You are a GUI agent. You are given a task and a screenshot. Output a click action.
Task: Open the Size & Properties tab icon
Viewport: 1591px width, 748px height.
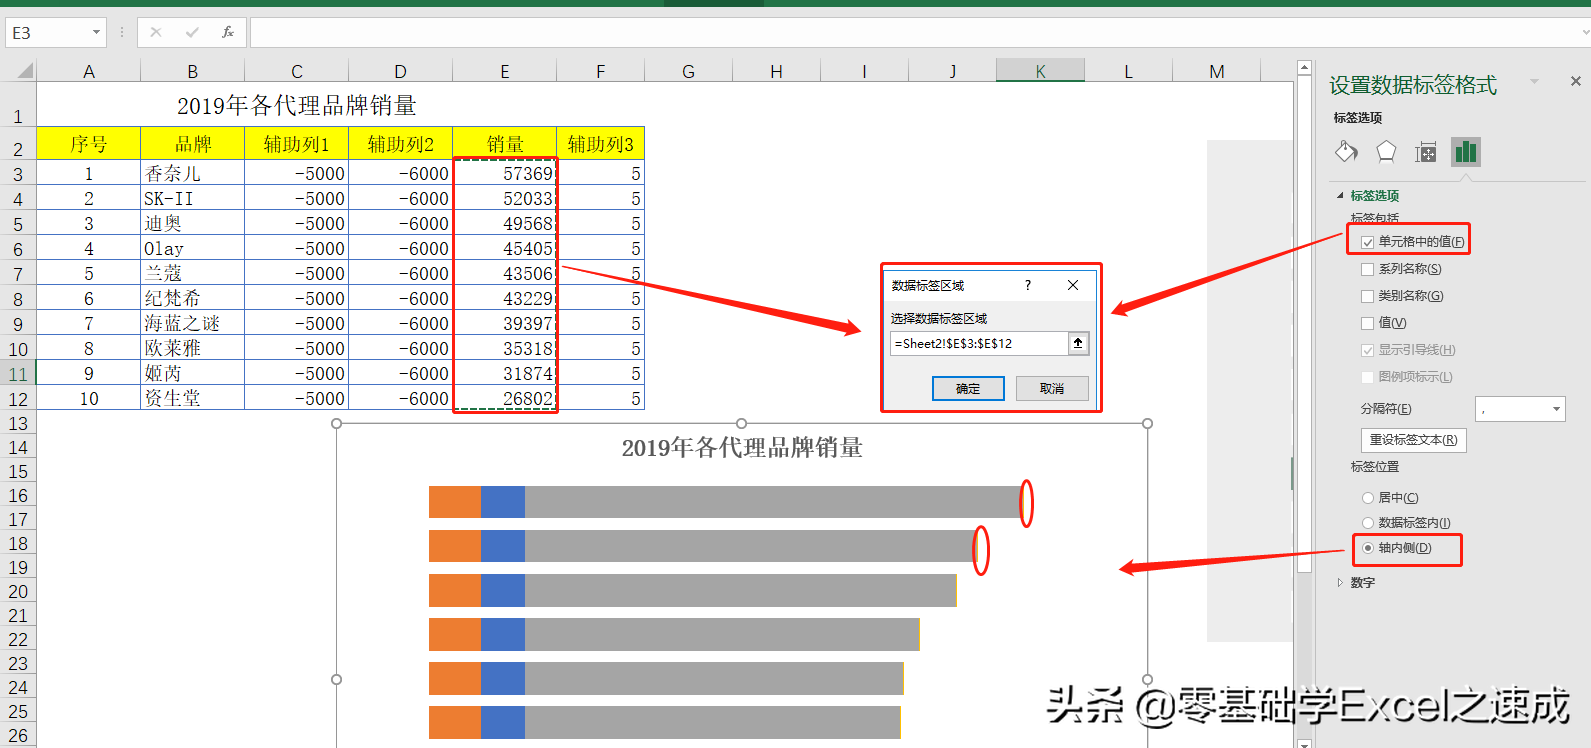(1426, 152)
